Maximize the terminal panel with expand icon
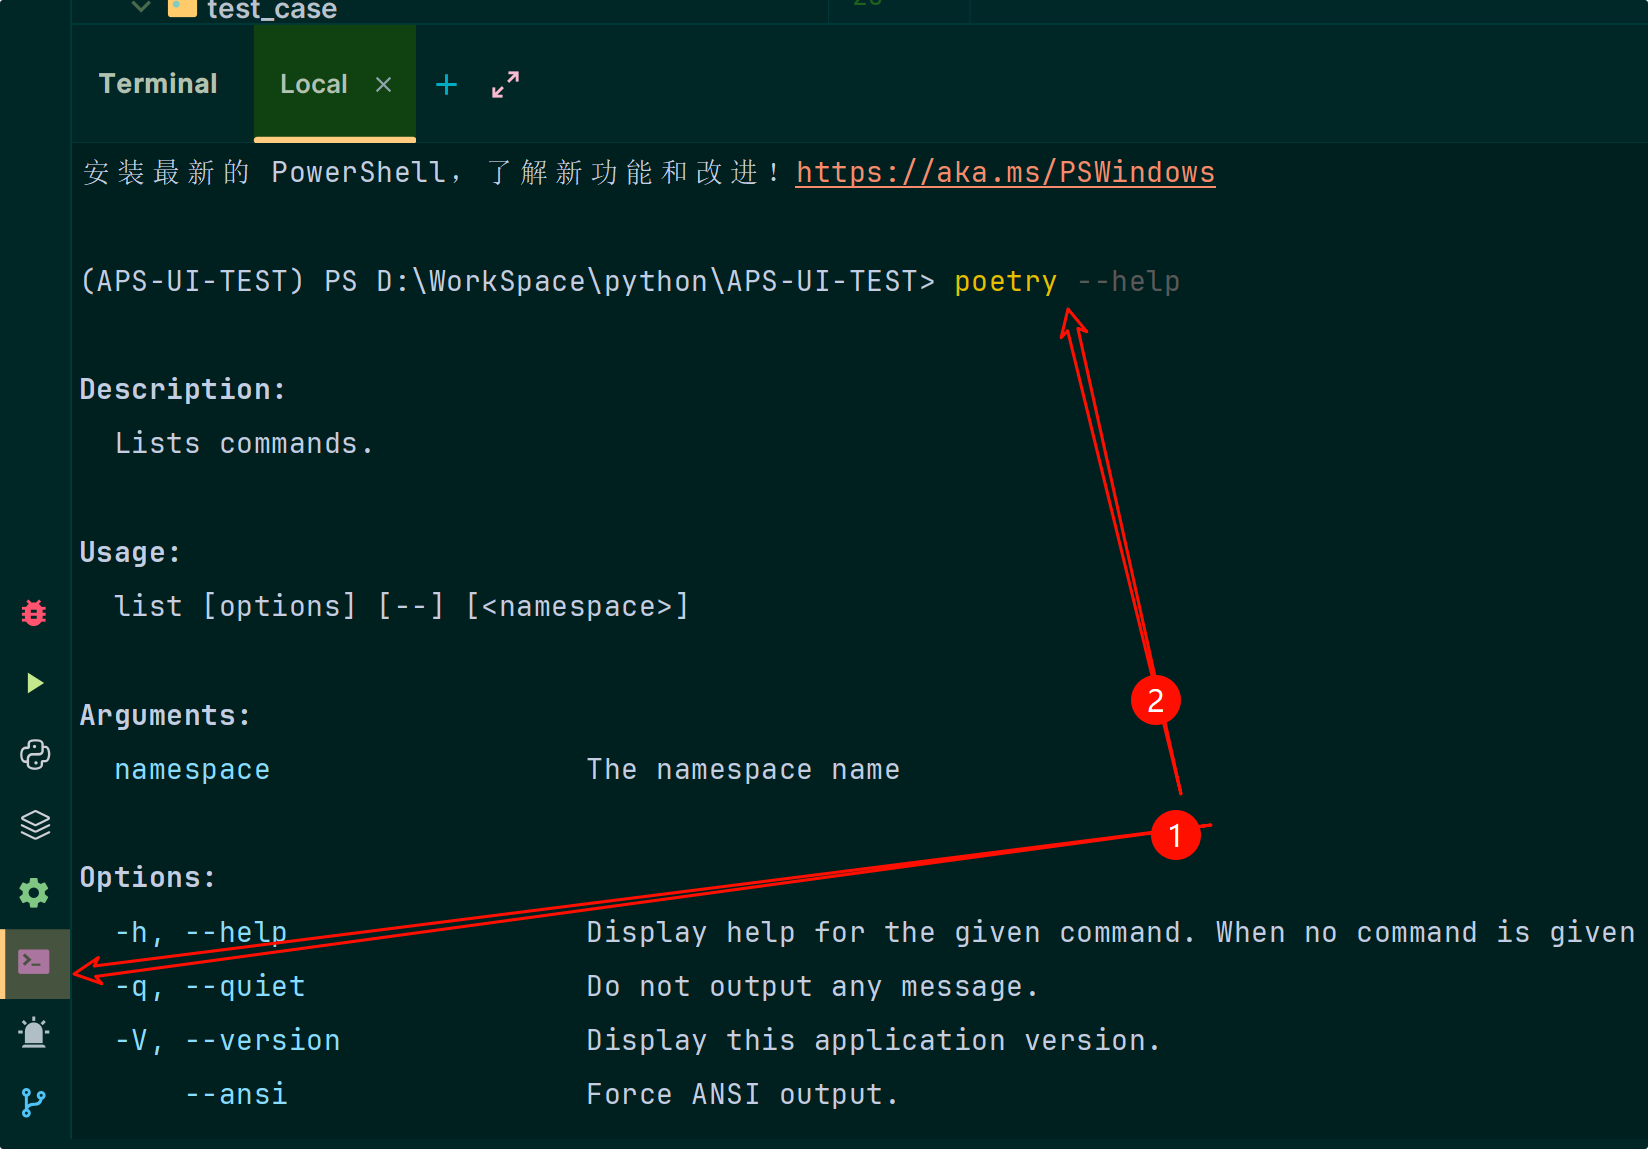Screen dimensions: 1648x1149 click(506, 85)
